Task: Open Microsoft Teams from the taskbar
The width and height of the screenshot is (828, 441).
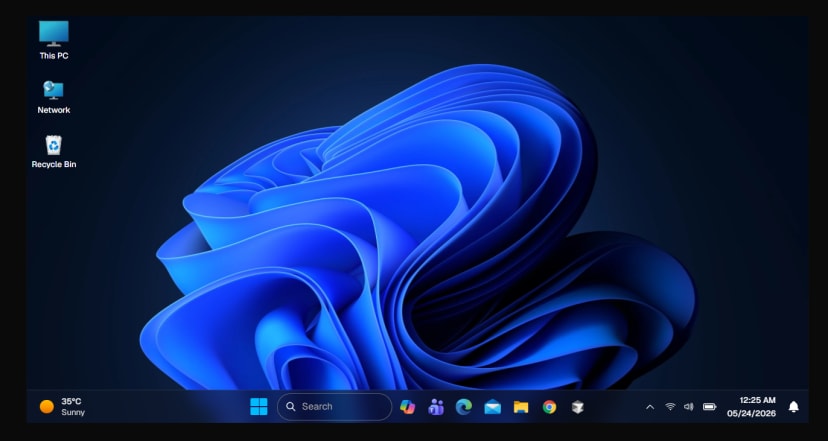Action: (436, 407)
